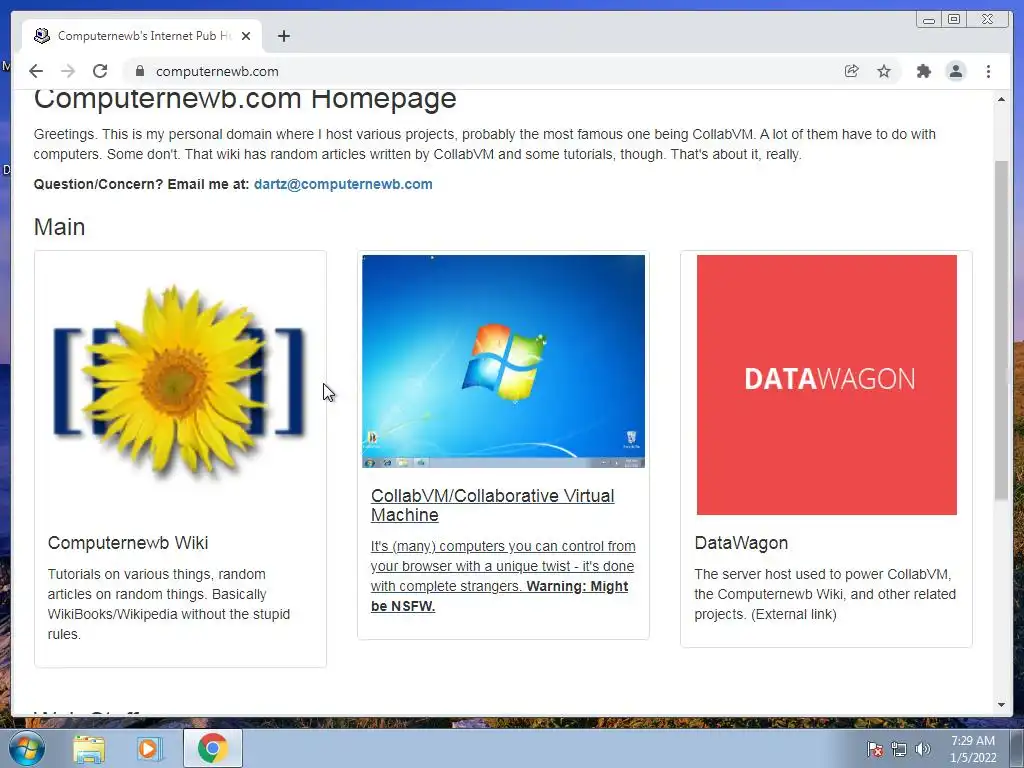Click the address bar showing computernewb.com

point(483,71)
